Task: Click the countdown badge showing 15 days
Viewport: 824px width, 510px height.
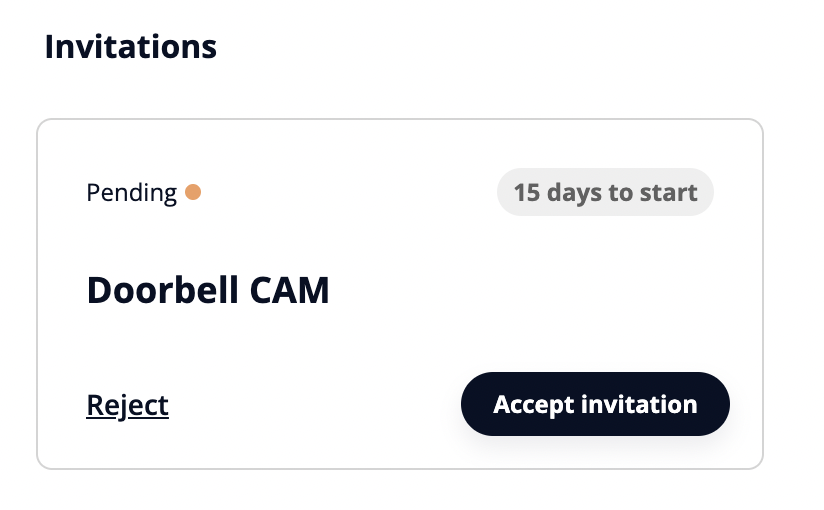Action: point(605,192)
